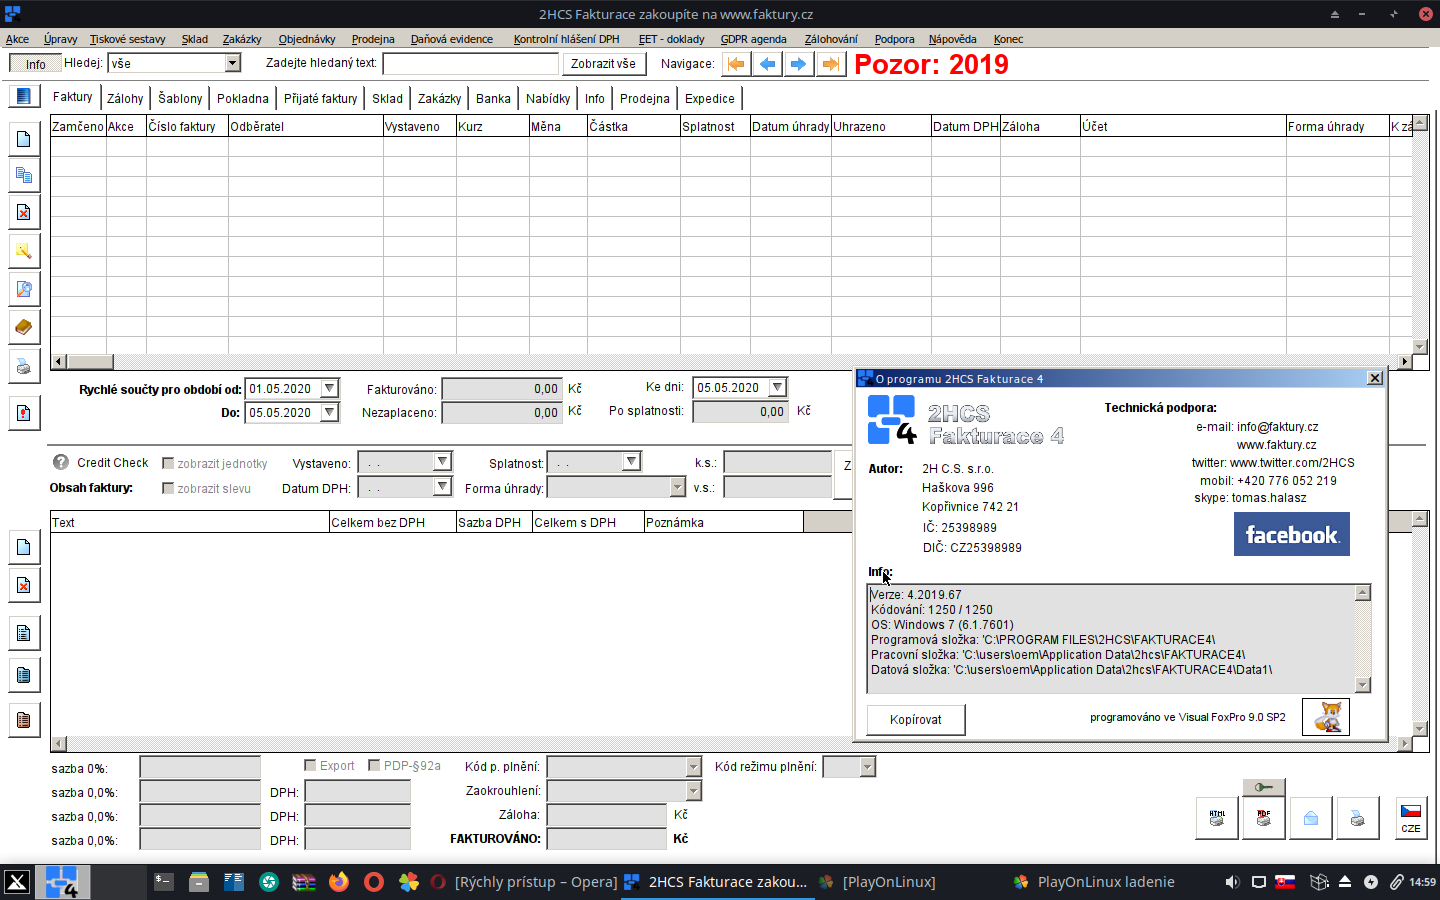Screen dimensions: 1440x900
Task: Click the brown lined document icon in lower sidebar
Action: 24,720
